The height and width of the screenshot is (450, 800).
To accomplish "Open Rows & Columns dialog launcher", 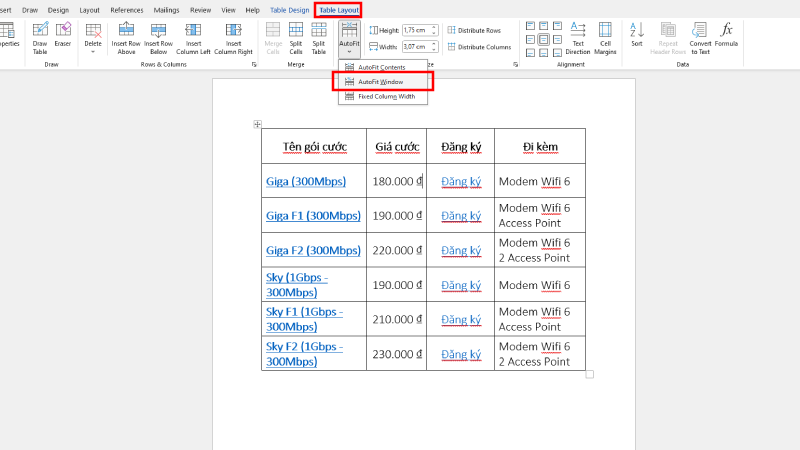I will [x=254, y=64].
